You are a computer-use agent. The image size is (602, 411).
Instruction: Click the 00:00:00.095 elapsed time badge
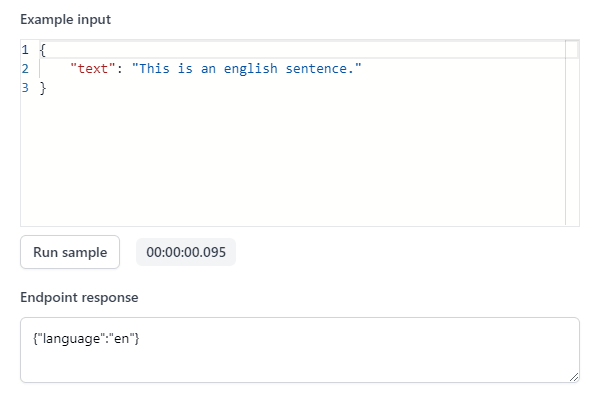[186, 252]
